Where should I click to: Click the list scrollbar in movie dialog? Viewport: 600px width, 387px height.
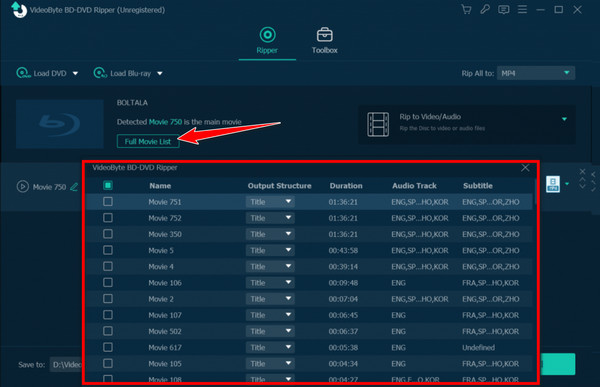coord(535,190)
